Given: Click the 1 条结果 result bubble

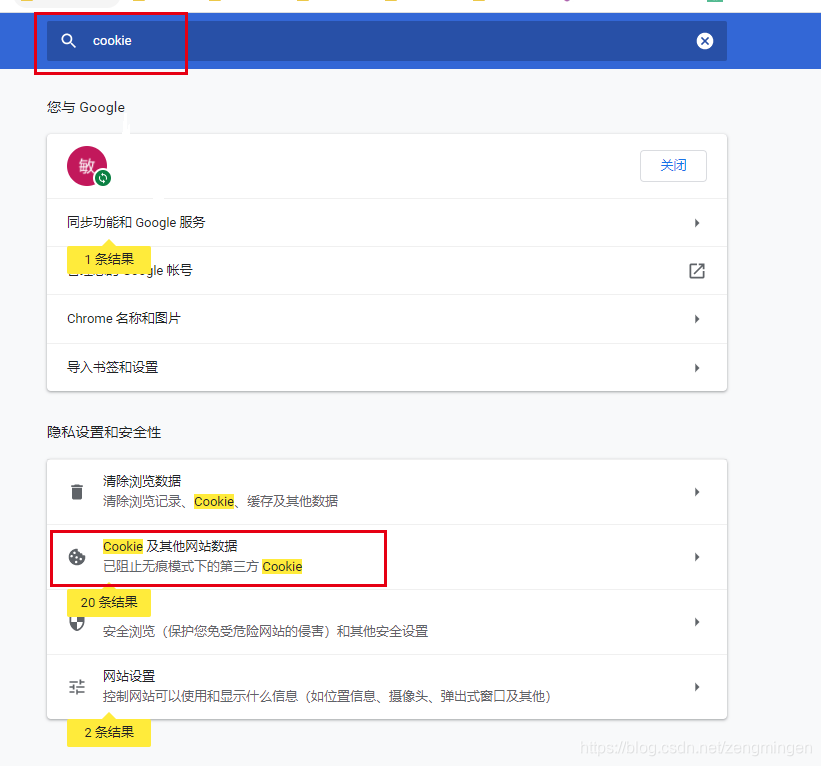Looking at the screenshot, I should click(x=109, y=259).
